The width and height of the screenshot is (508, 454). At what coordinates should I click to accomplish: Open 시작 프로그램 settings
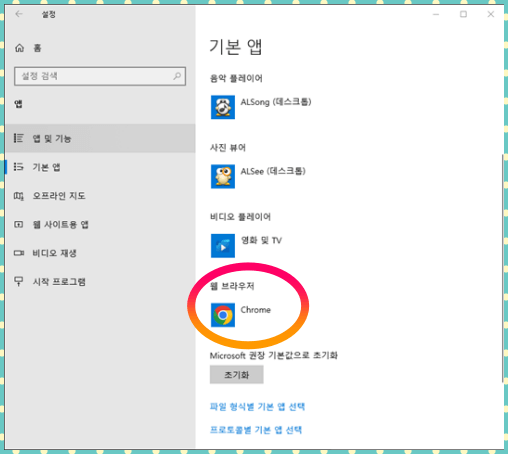tap(100, 282)
